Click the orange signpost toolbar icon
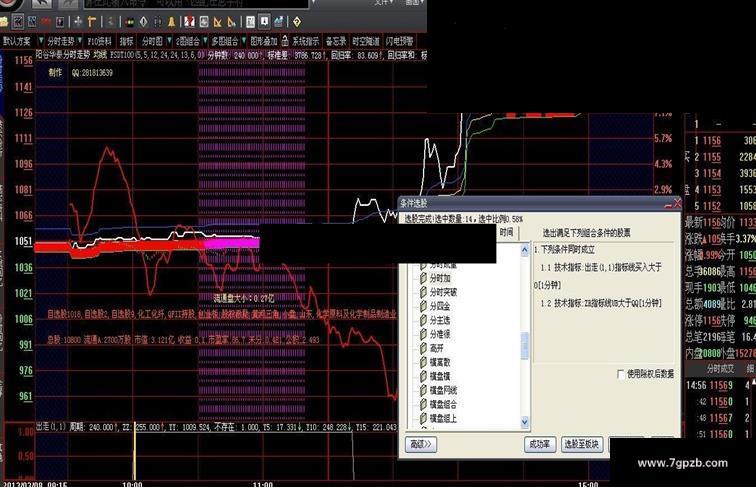The image size is (756, 487). (92, 22)
